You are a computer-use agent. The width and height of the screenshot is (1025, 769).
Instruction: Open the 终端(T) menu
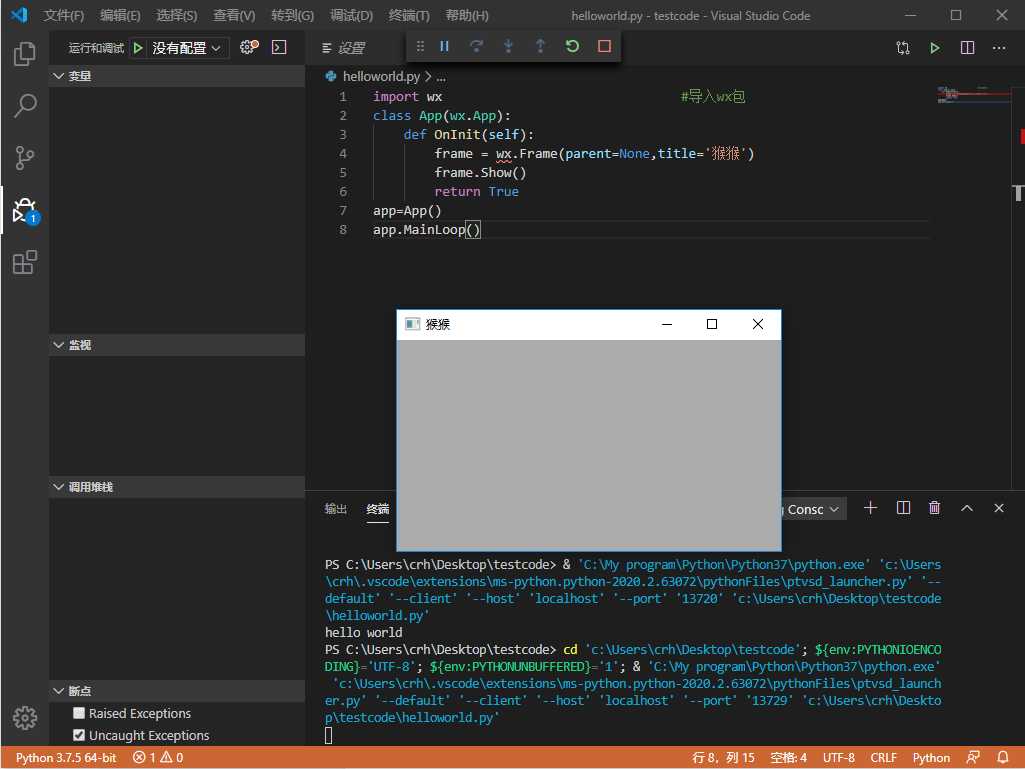coord(409,15)
